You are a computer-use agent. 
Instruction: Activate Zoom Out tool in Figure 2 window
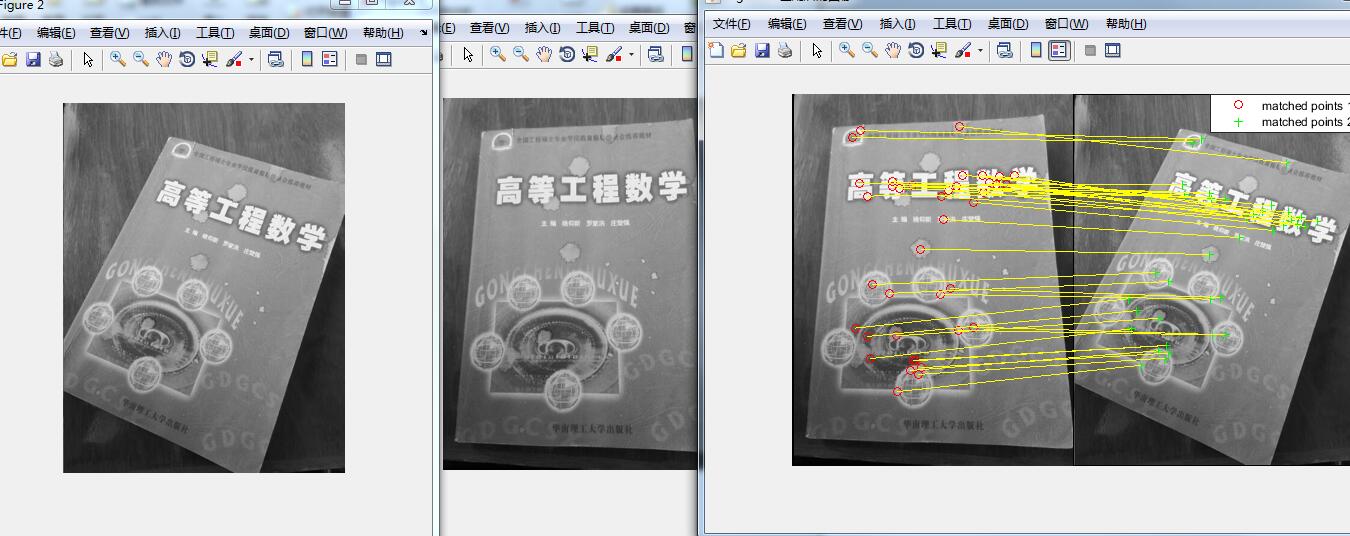(141, 60)
